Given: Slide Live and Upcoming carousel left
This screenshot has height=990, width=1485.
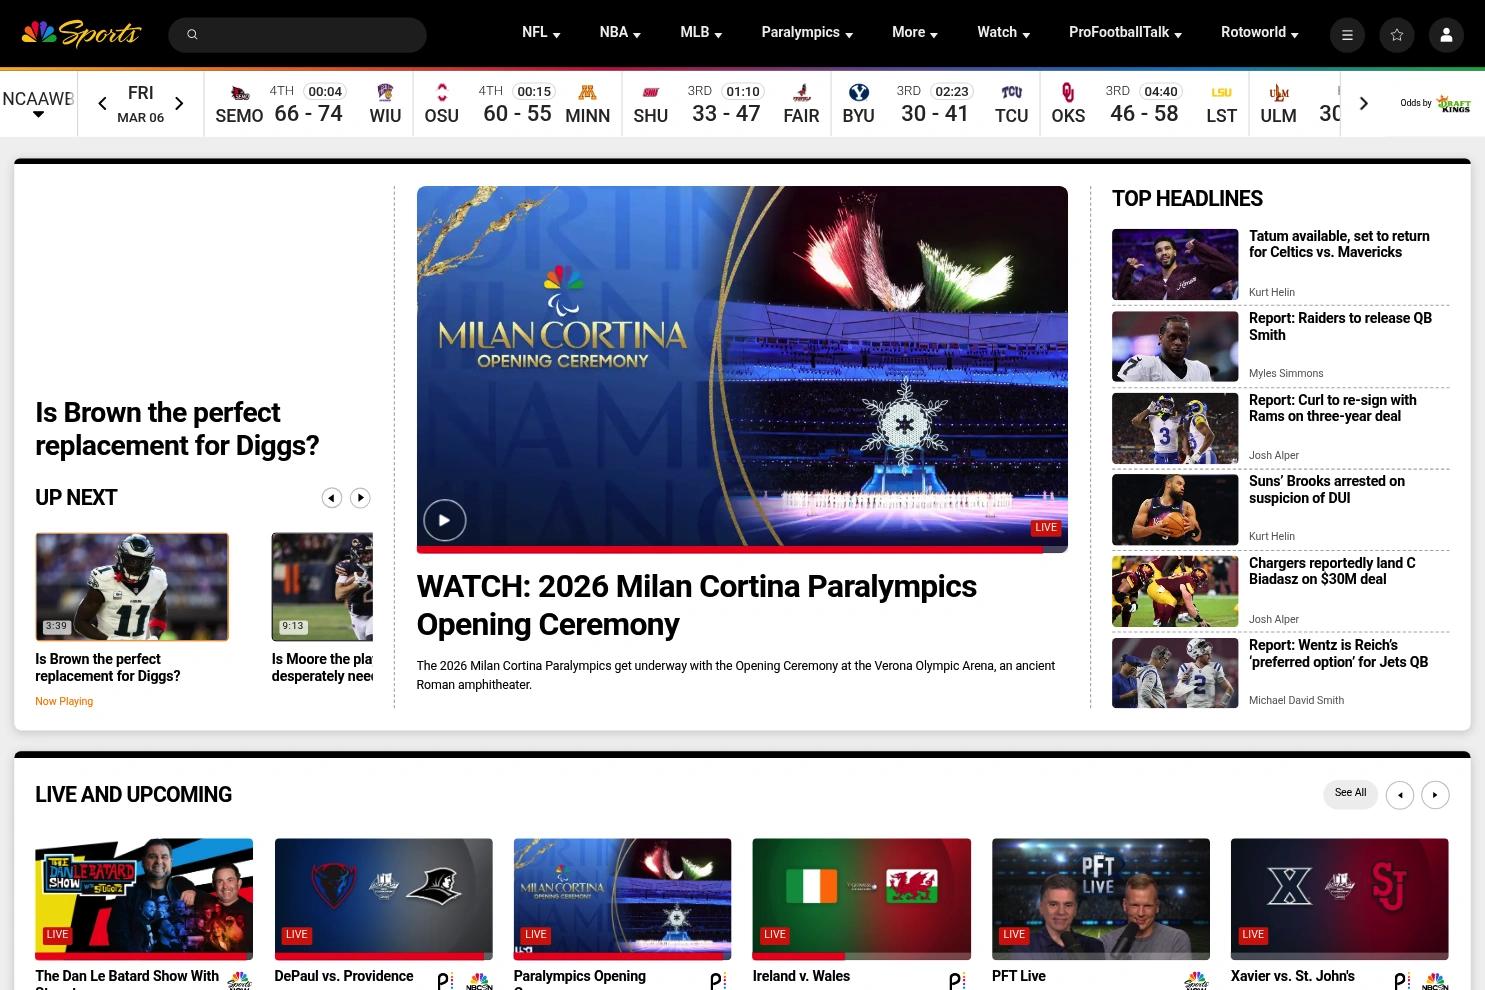Looking at the screenshot, I should tap(1400, 795).
